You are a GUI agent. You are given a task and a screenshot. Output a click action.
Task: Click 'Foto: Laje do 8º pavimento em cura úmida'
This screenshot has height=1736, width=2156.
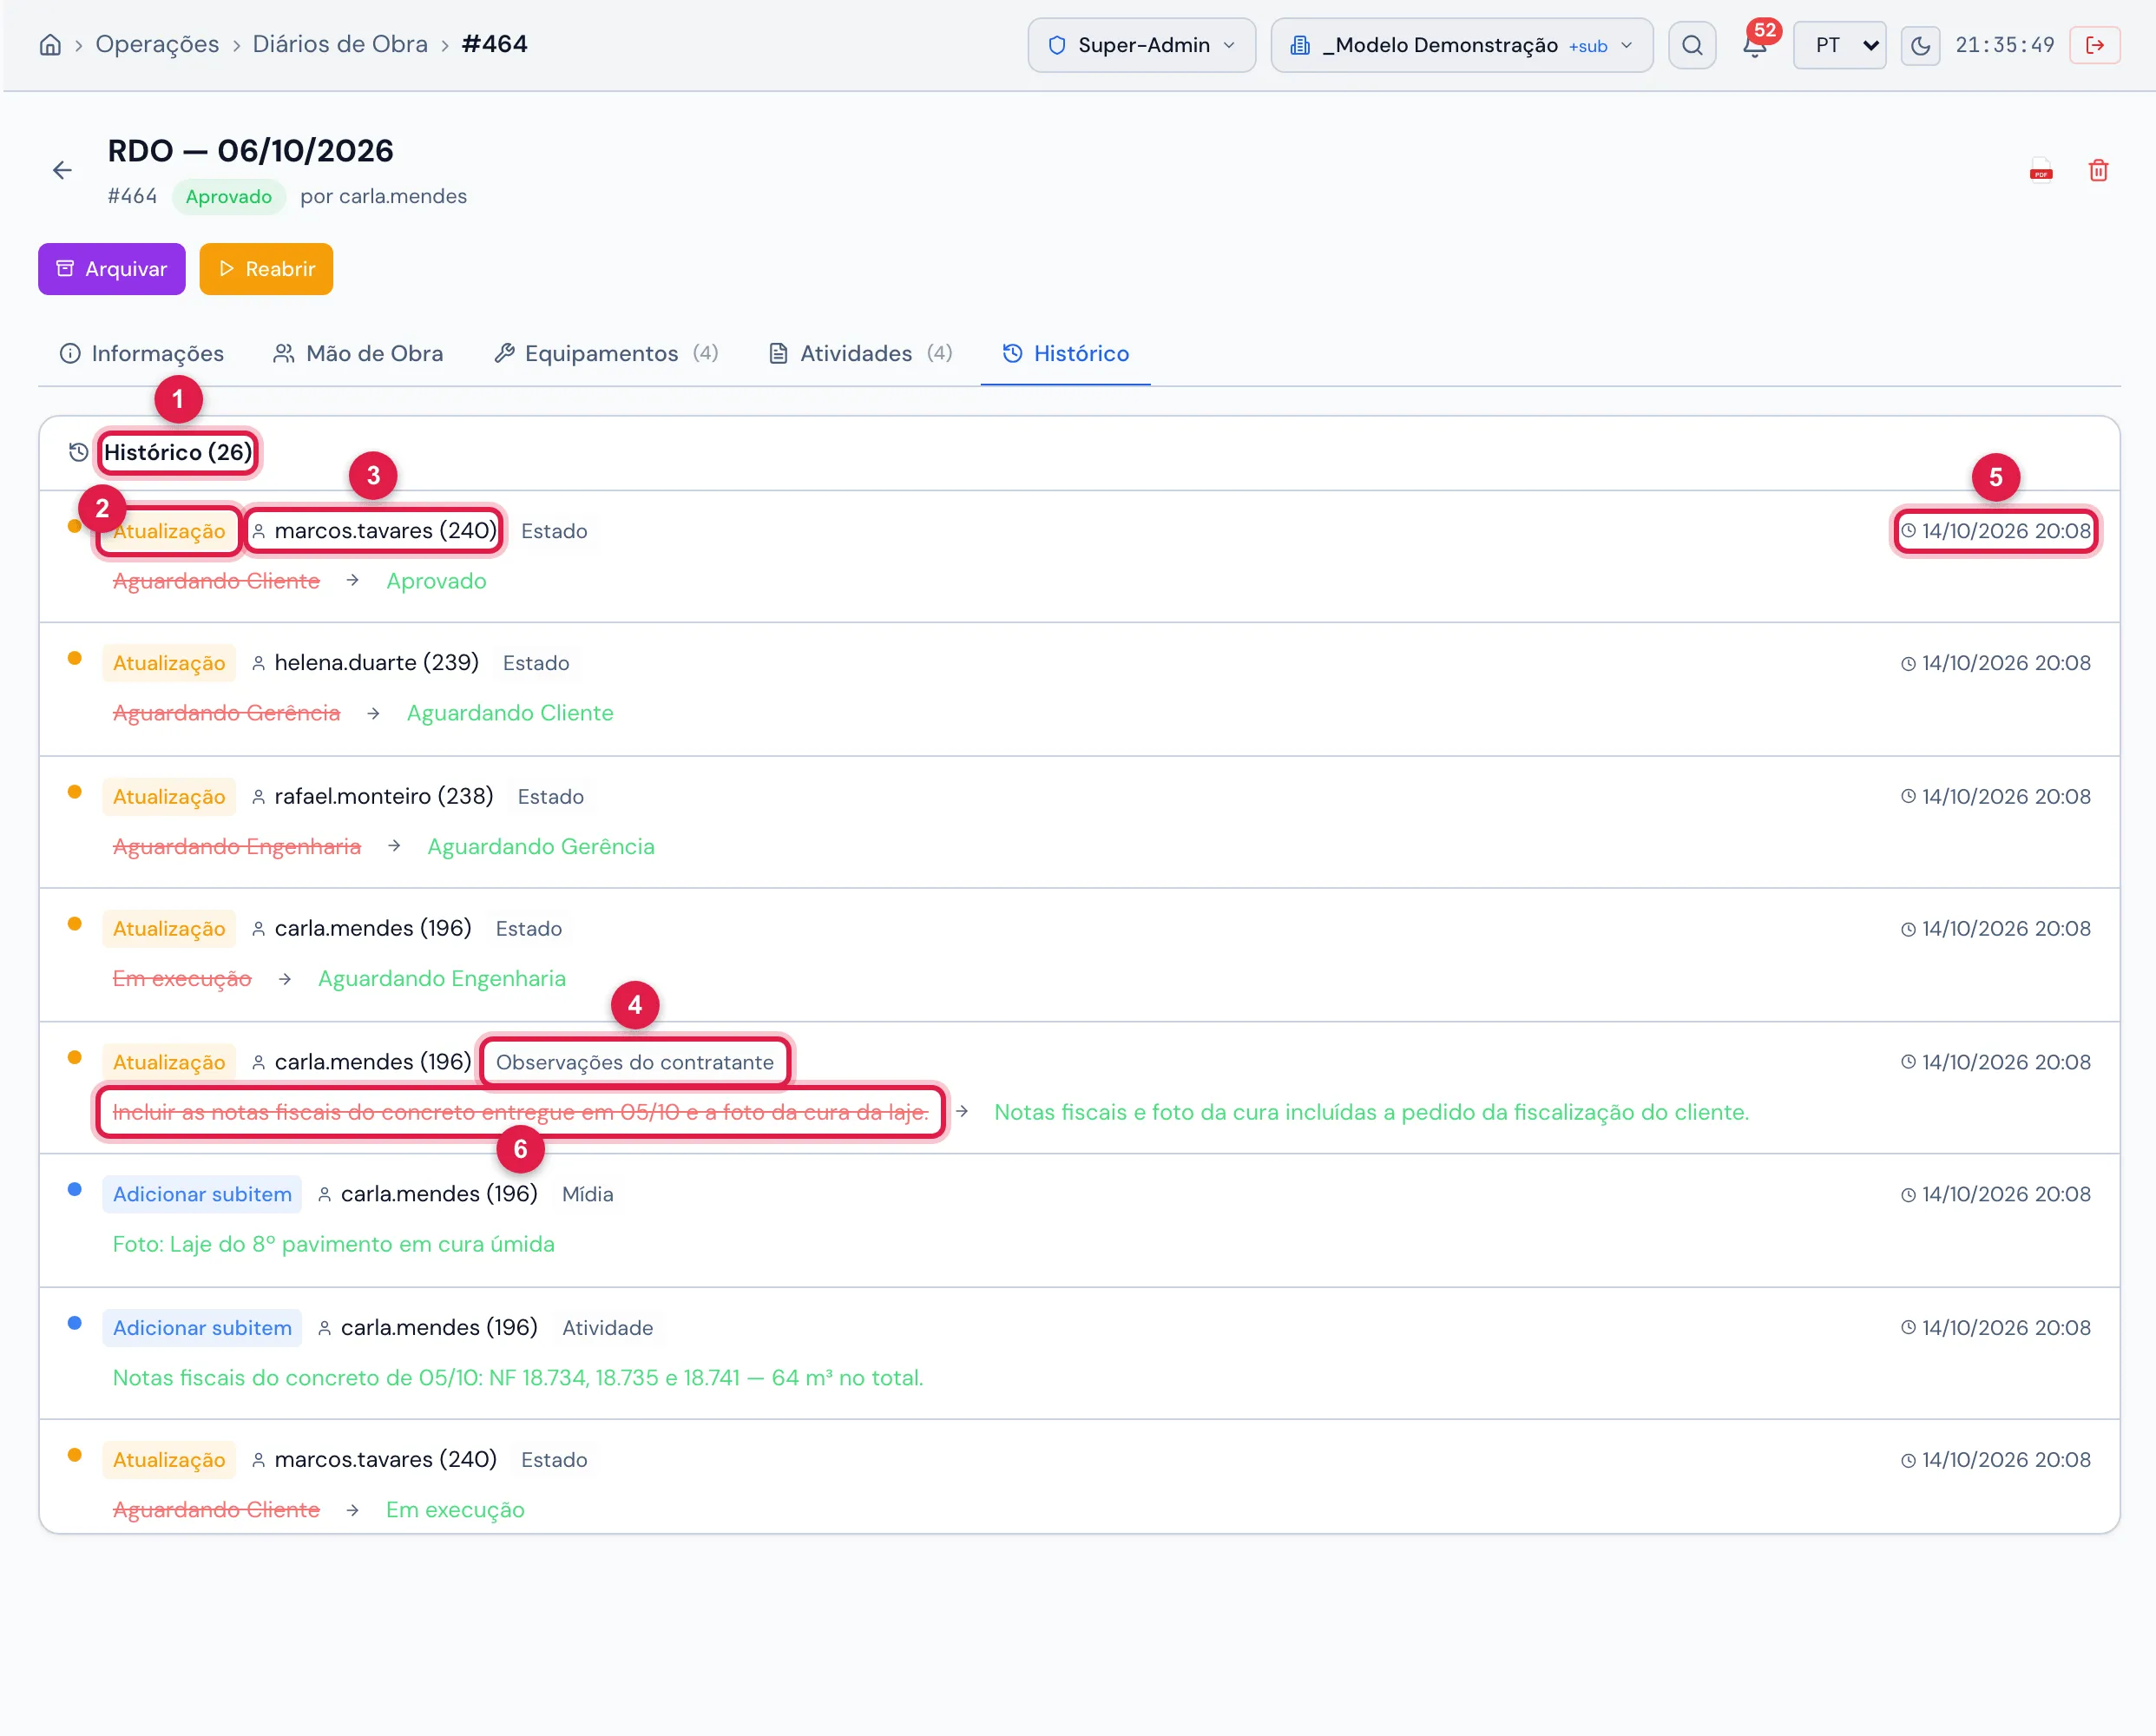tap(334, 1244)
